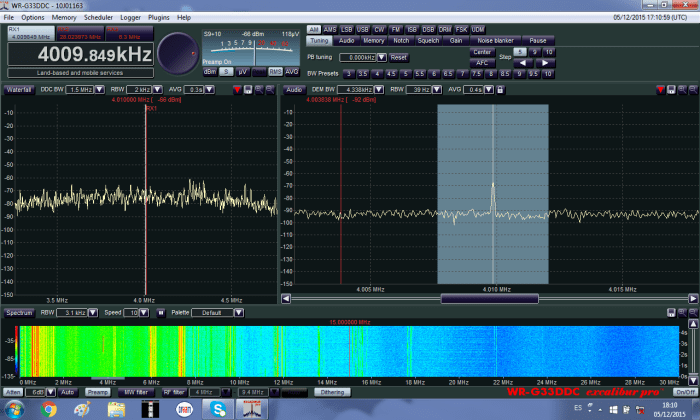This screenshot has height=420, width=700.
Task: Switch to the Squelch tab
Action: tap(428, 41)
